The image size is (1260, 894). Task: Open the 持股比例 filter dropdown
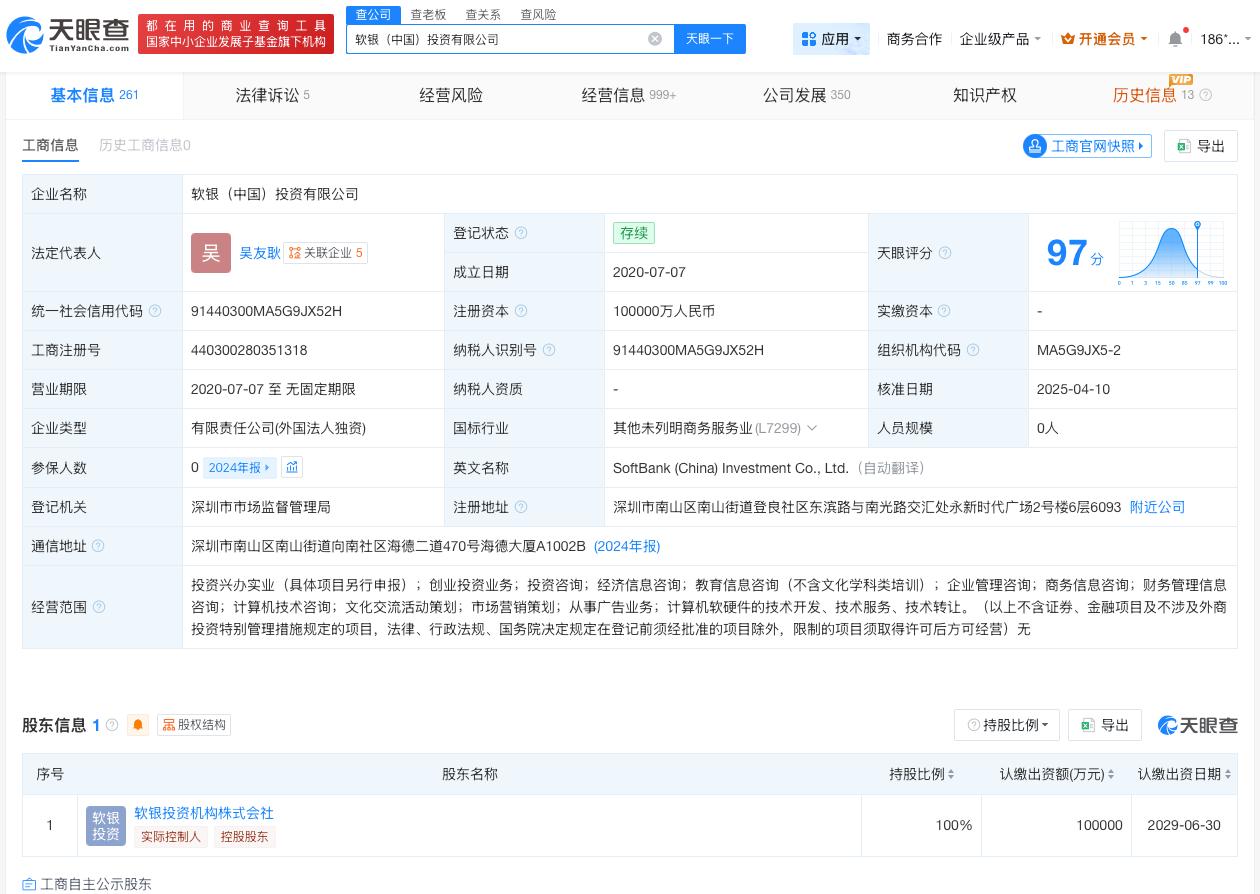click(1007, 725)
